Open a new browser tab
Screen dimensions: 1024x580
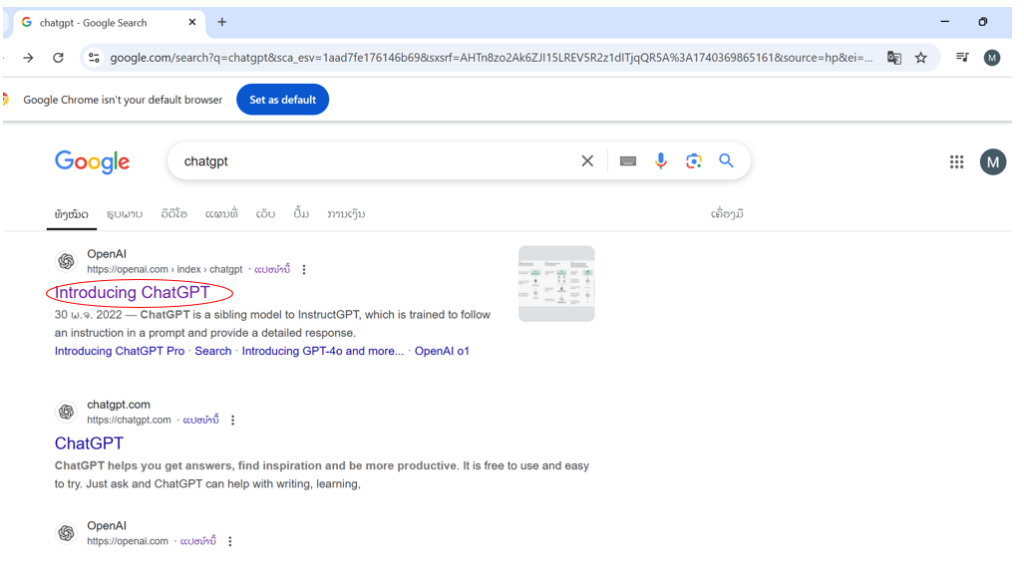[222, 22]
